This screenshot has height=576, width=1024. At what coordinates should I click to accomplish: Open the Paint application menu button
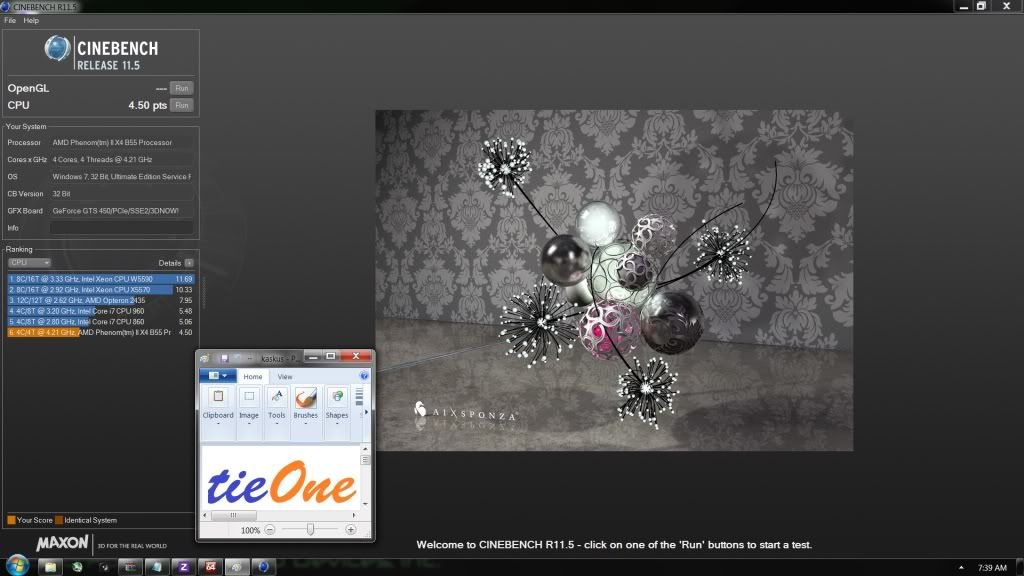click(217, 376)
